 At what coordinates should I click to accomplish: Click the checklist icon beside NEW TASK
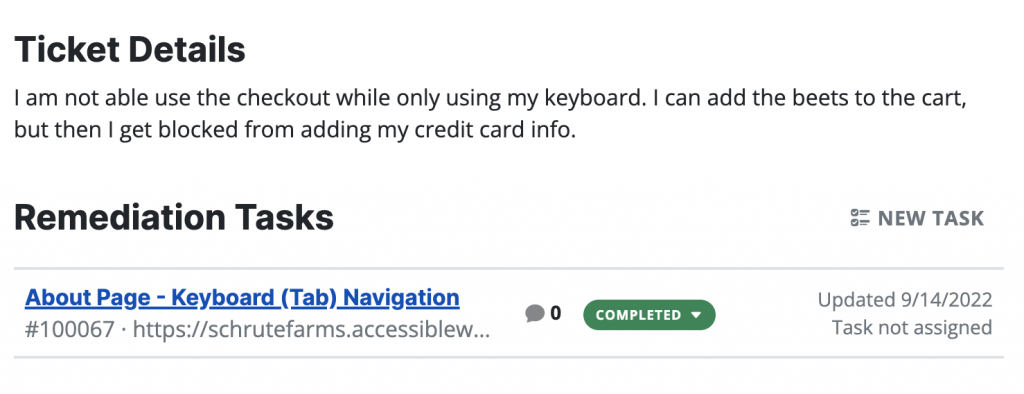pos(859,218)
